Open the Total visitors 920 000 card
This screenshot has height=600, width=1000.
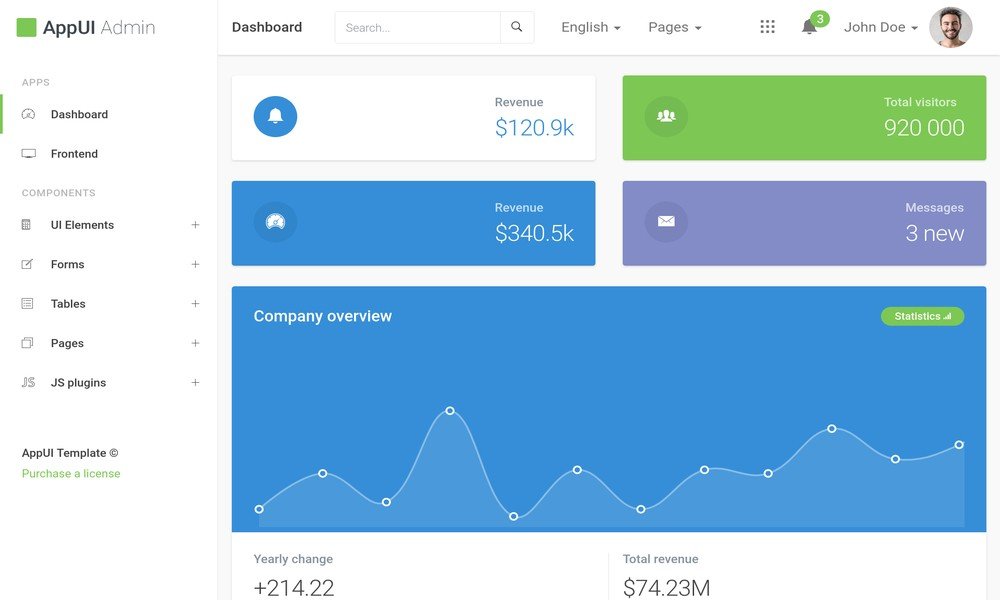[804, 118]
